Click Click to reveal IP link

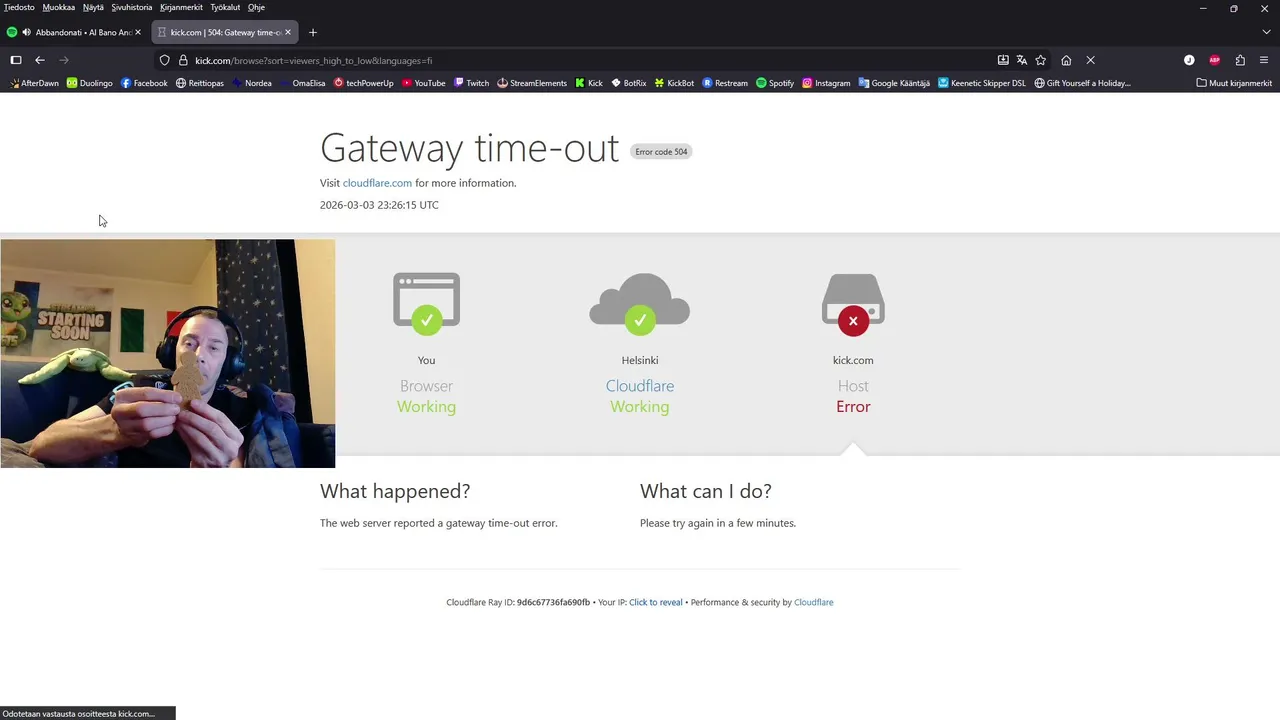pos(656,602)
